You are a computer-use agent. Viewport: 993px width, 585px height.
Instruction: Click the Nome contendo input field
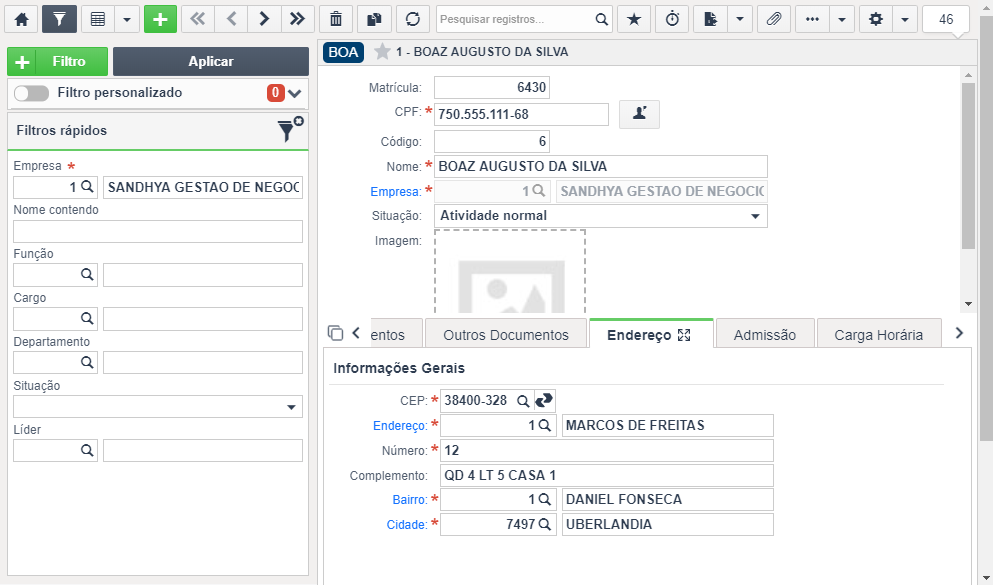click(158, 232)
